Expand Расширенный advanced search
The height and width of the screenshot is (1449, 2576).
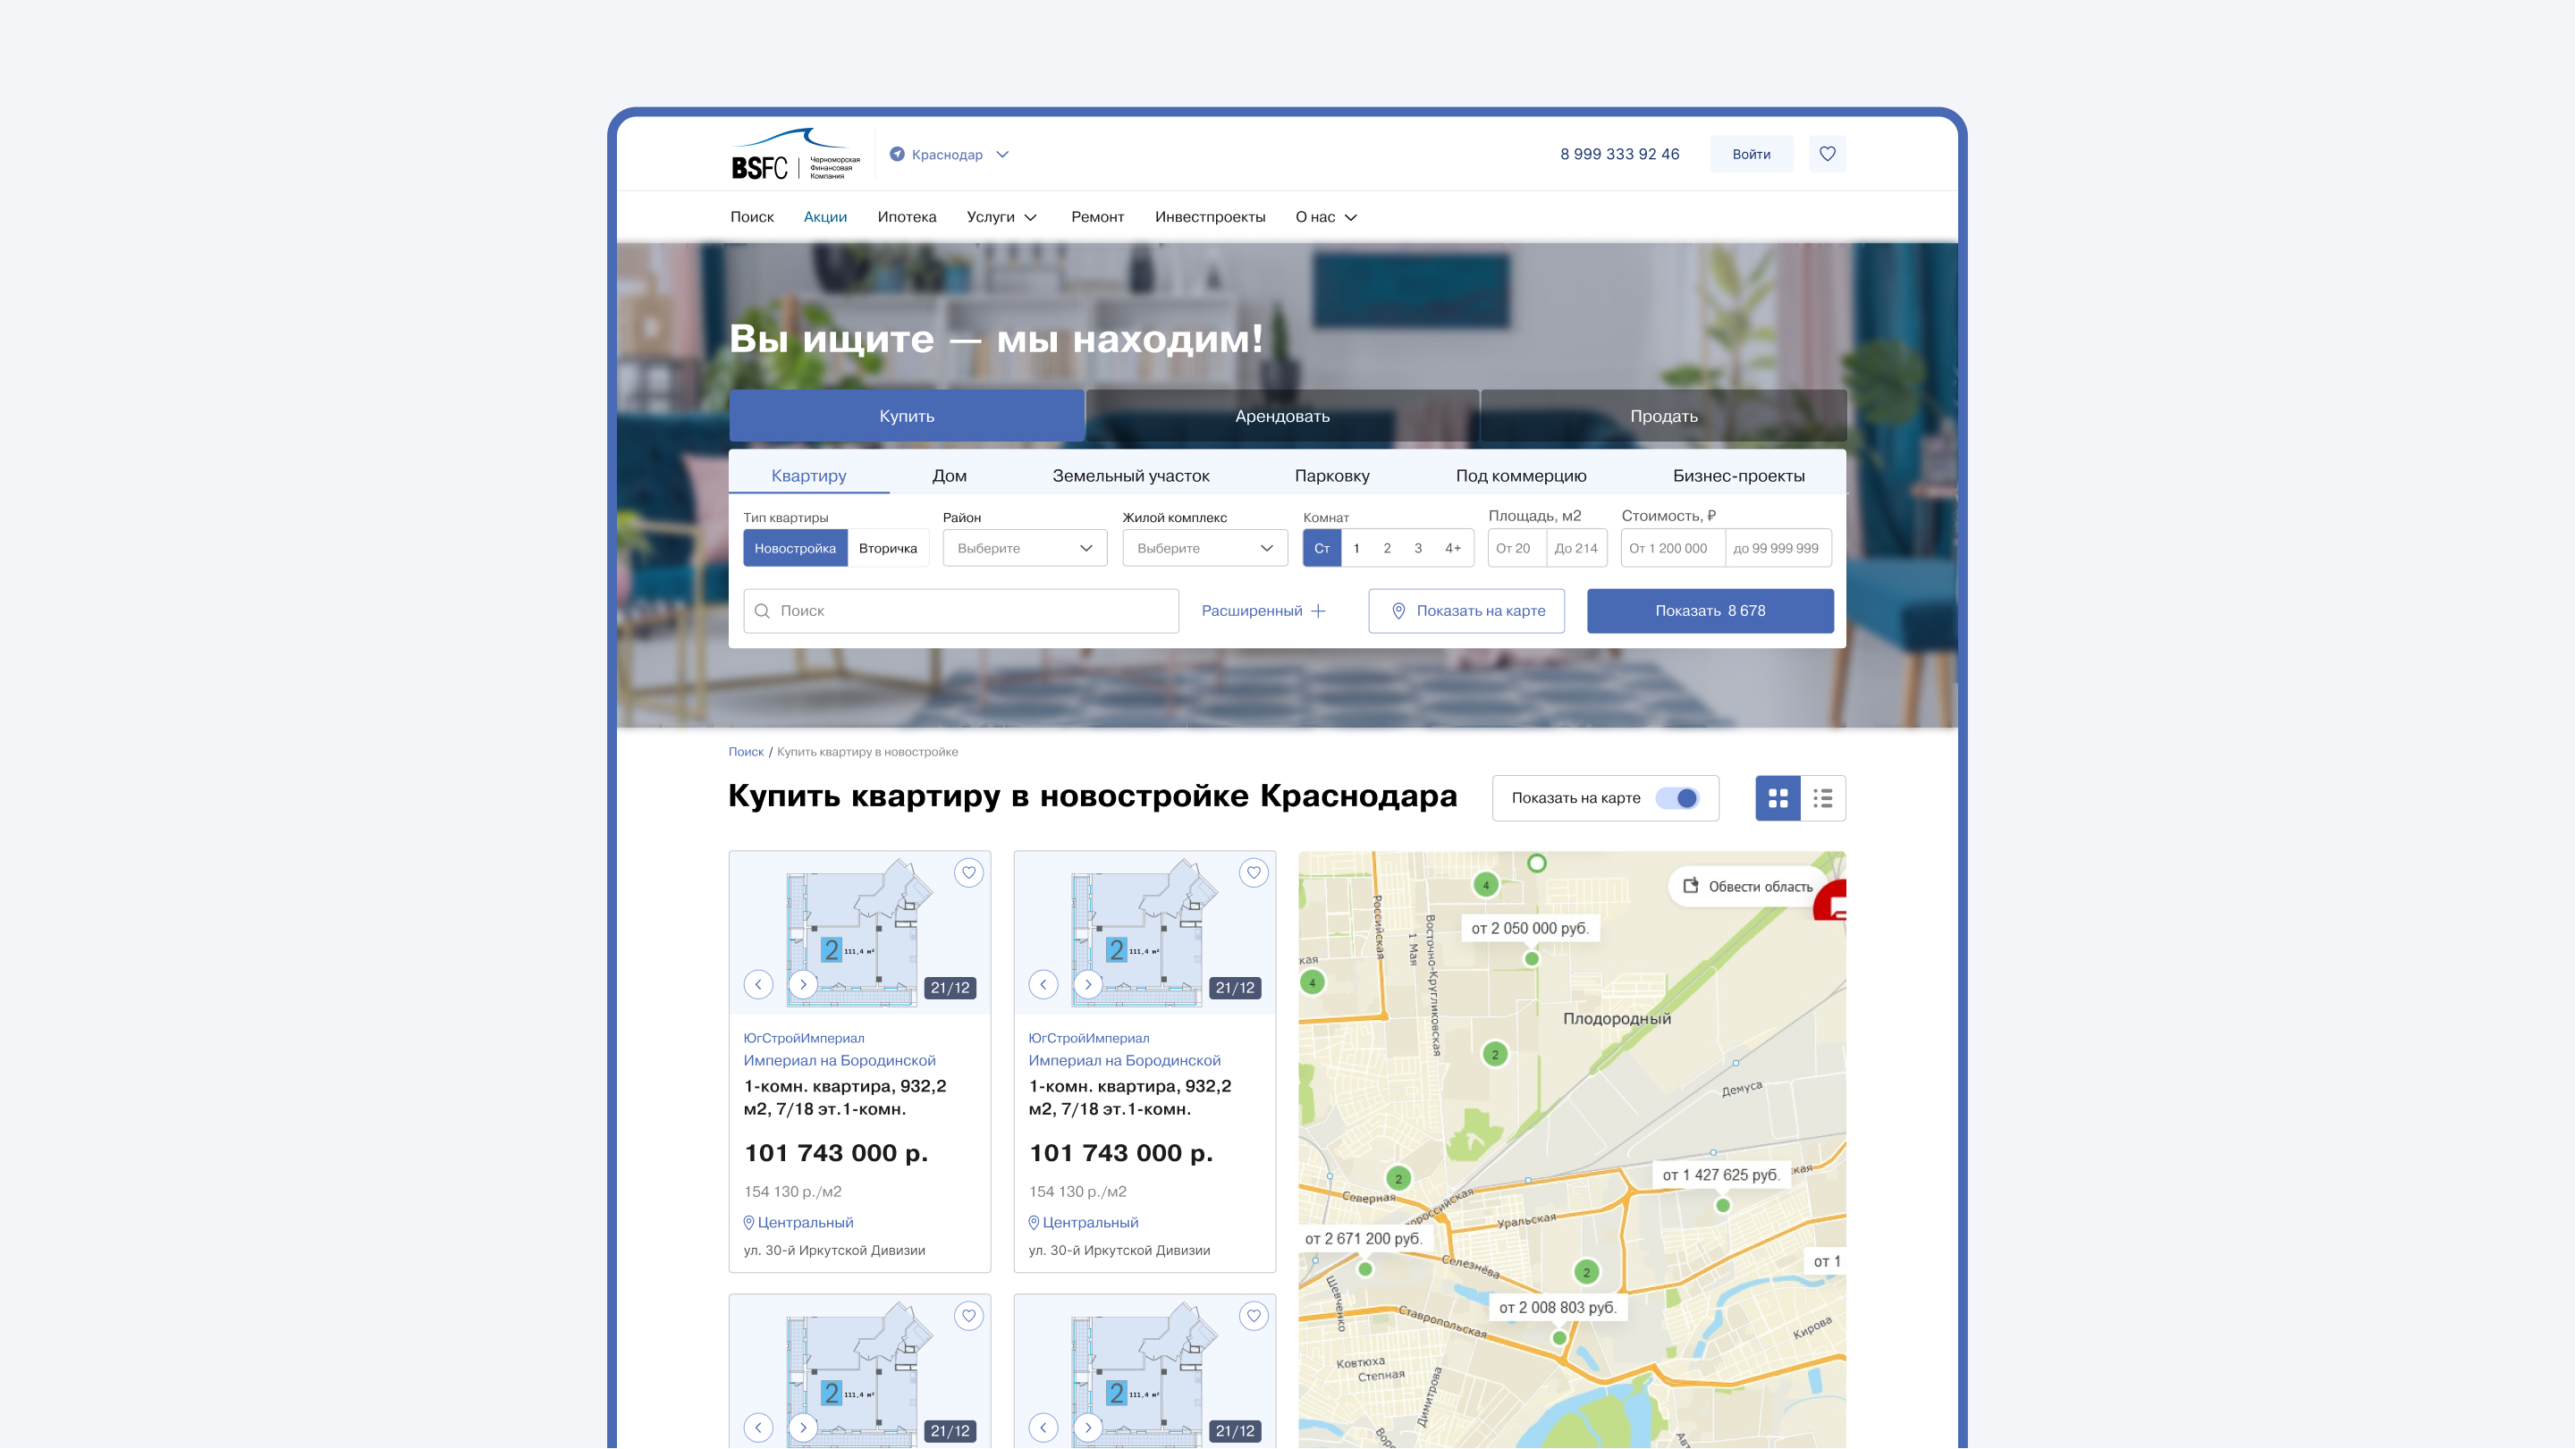tap(1264, 611)
